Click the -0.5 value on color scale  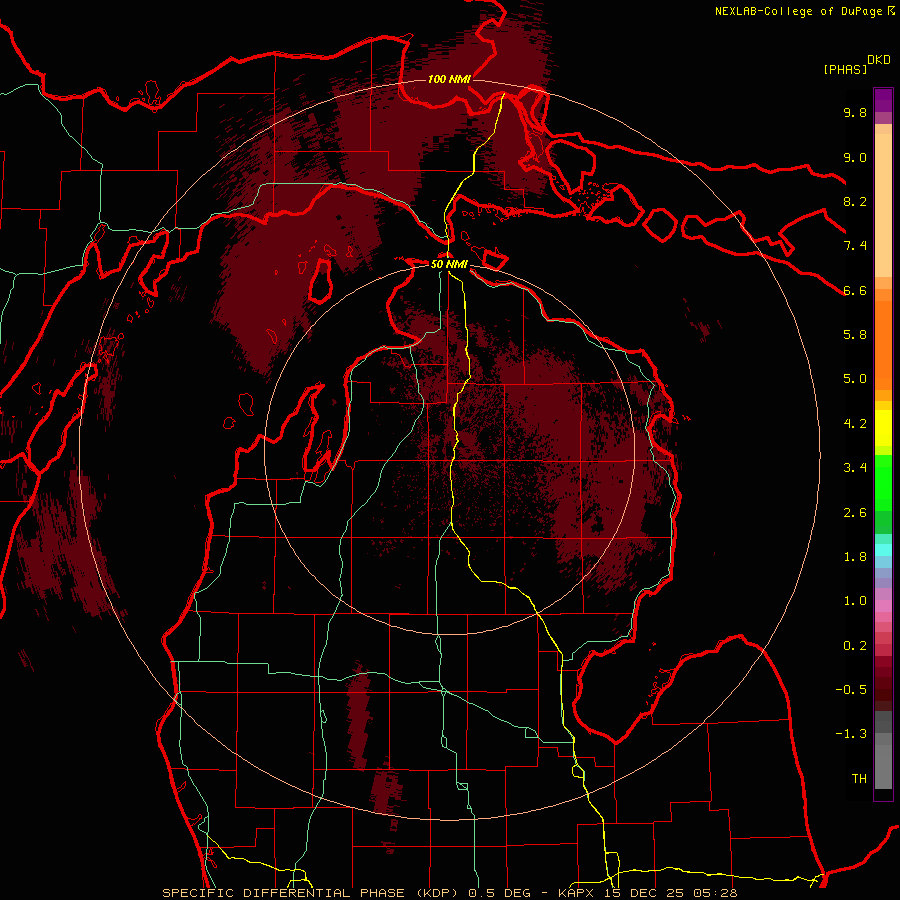pos(851,690)
